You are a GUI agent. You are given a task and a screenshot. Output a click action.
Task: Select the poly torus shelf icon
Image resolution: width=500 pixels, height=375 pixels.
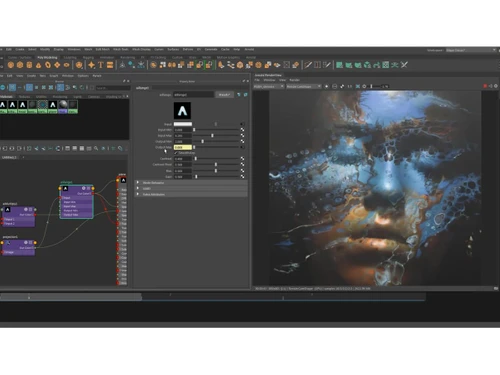pos(48,65)
